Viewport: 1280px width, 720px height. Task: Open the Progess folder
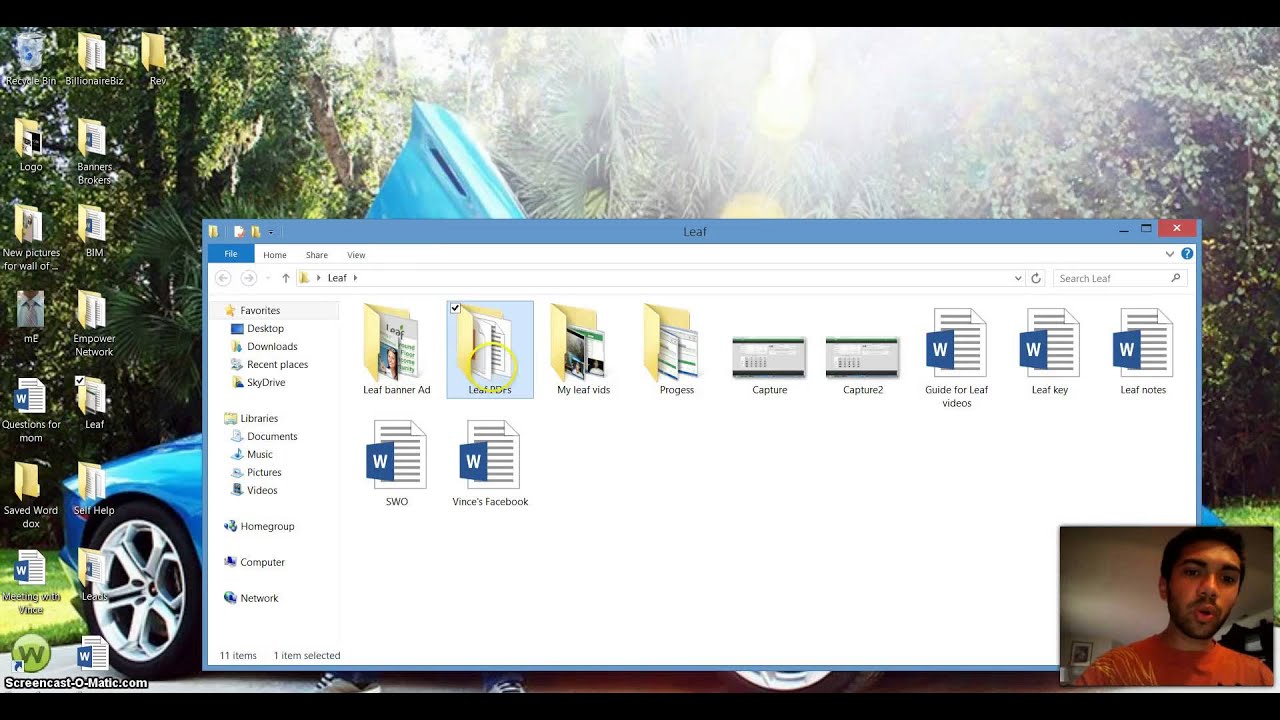click(x=677, y=350)
